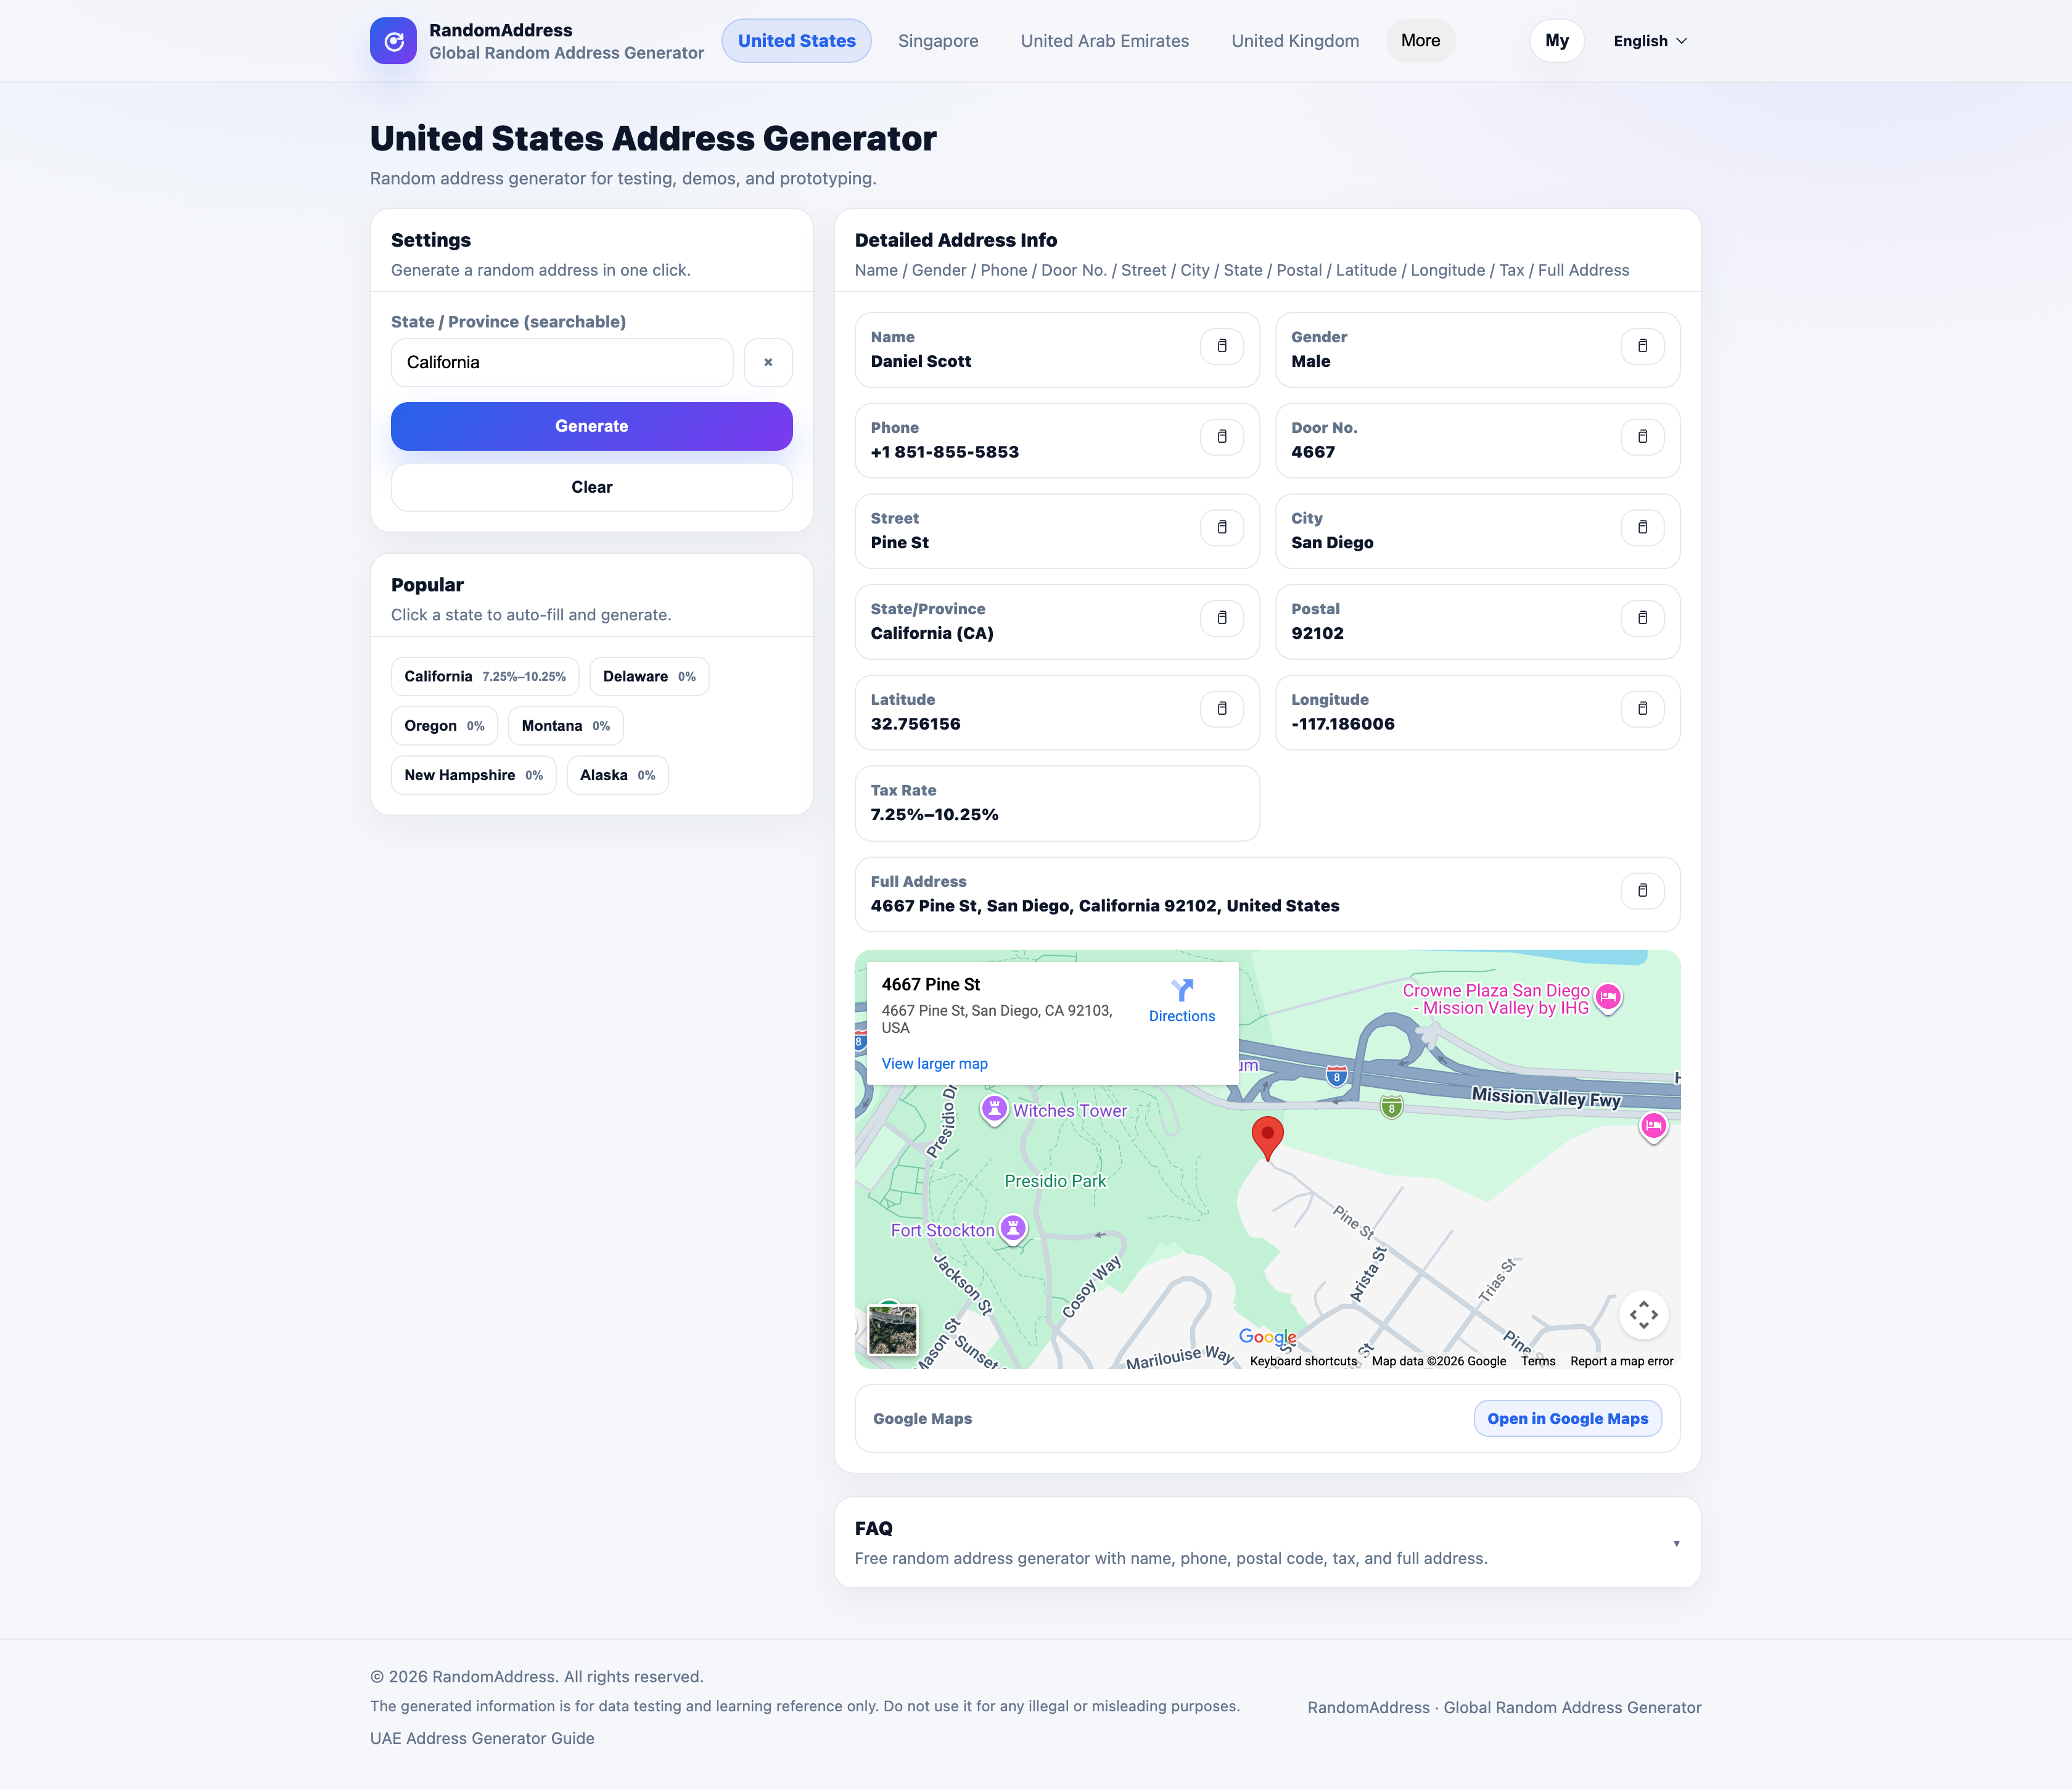The image size is (2072, 1789).
Task: Copy the Street field value
Action: [1221, 527]
